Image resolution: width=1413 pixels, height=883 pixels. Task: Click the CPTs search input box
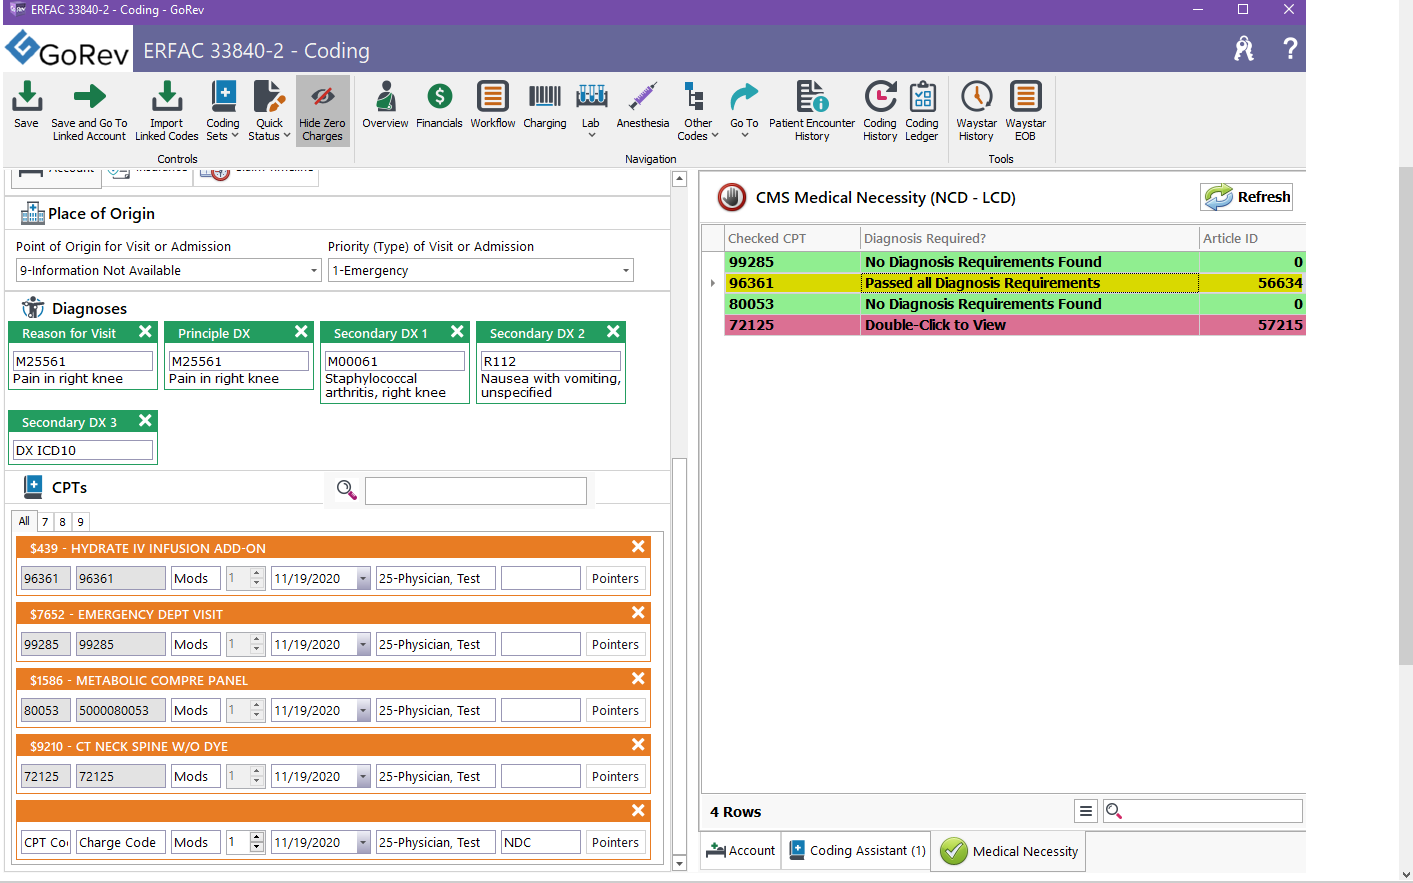click(476, 490)
